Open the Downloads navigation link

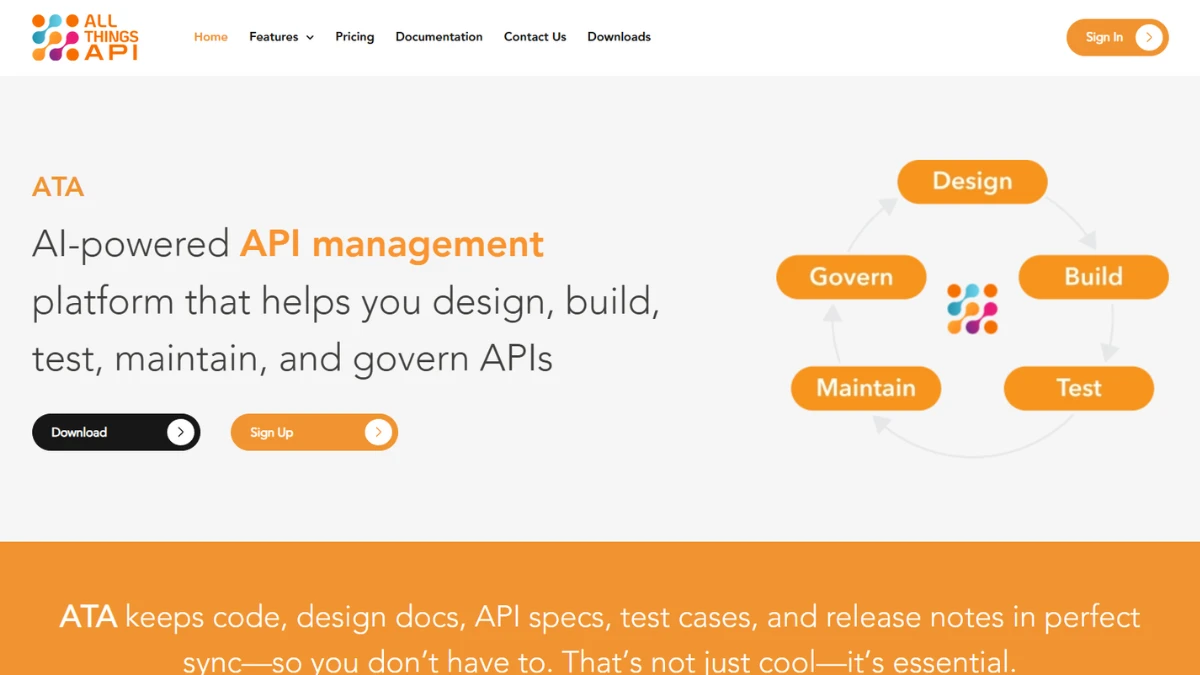[619, 36]
